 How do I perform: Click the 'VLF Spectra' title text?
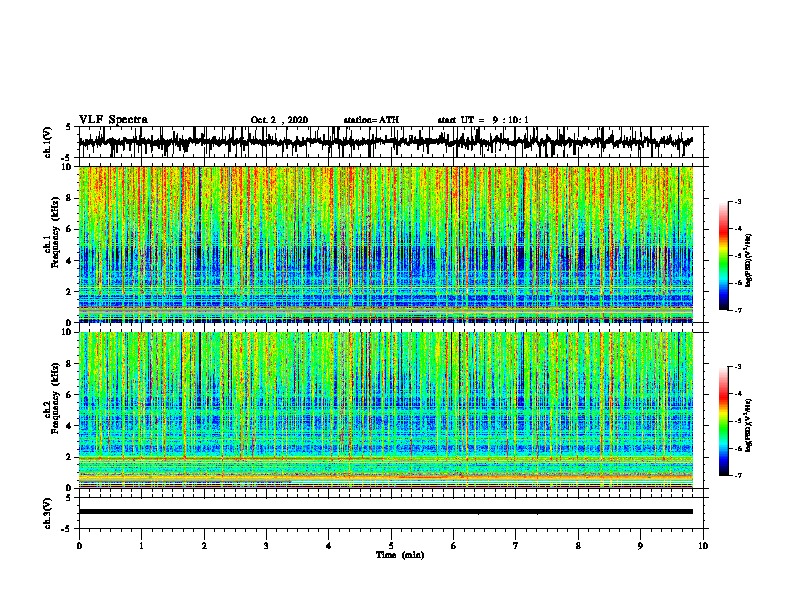[x=113, y=120]
